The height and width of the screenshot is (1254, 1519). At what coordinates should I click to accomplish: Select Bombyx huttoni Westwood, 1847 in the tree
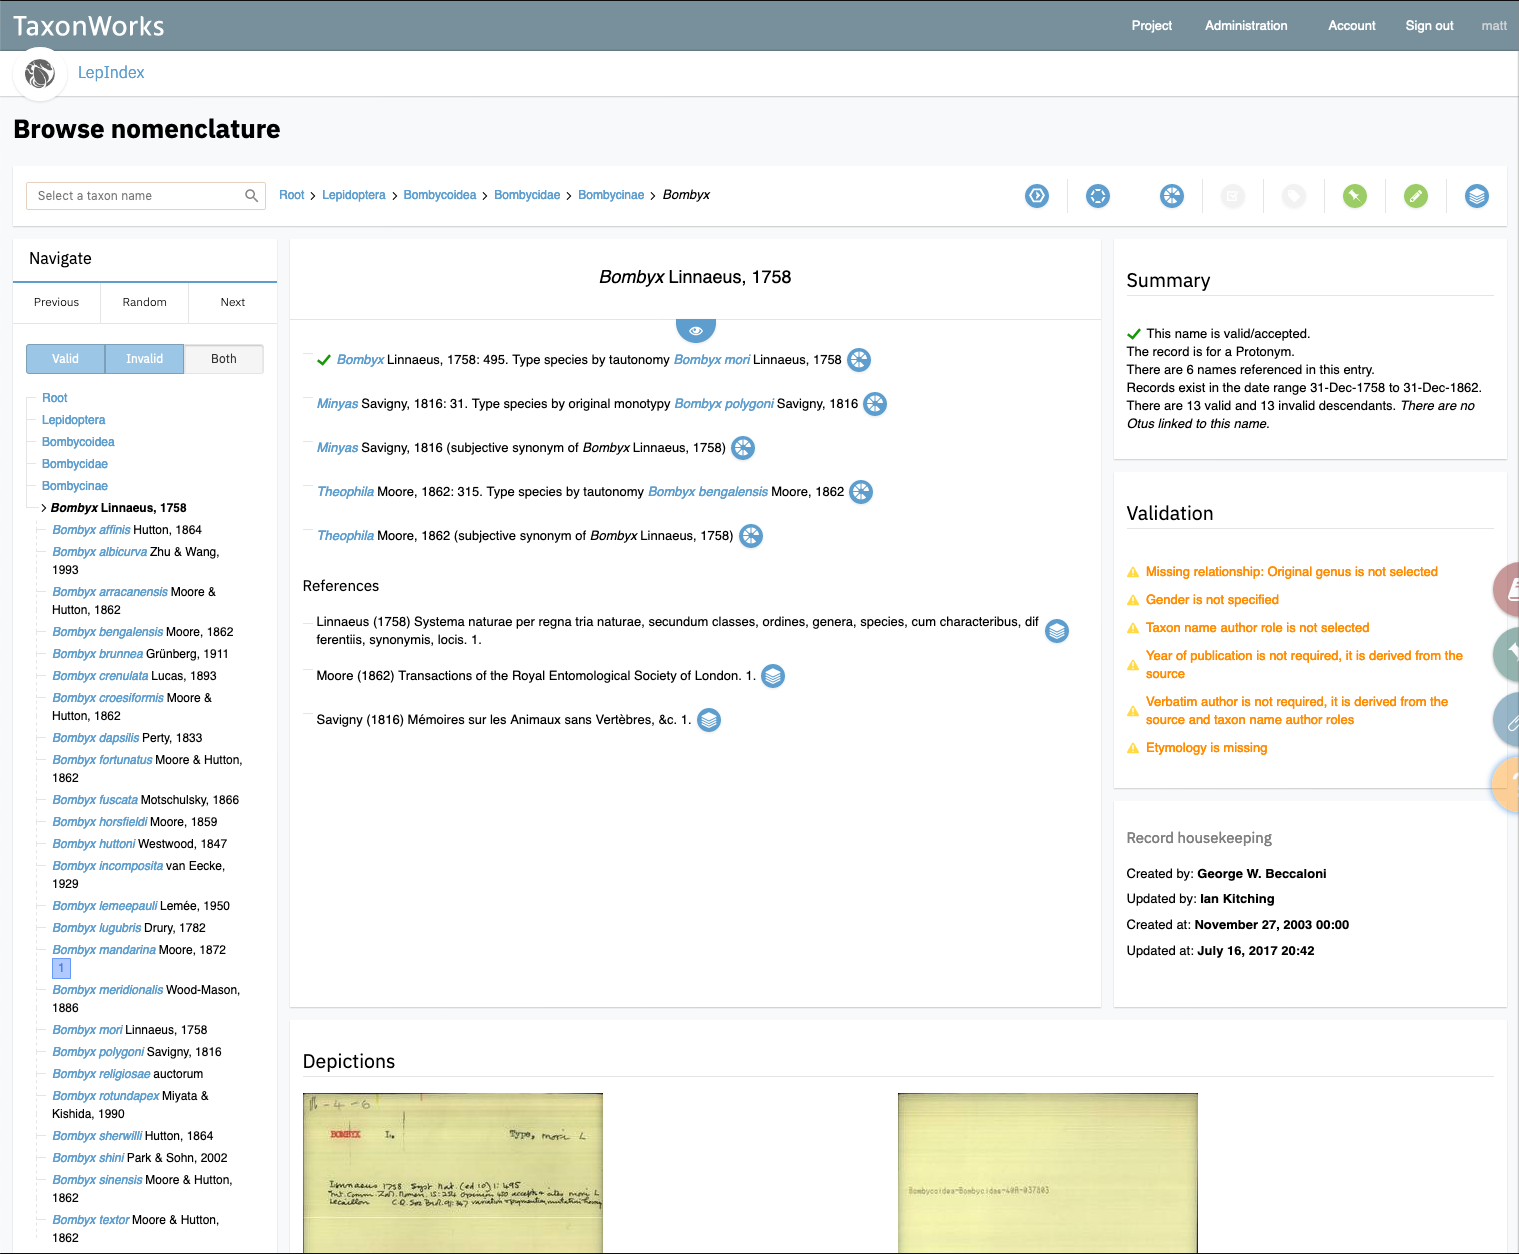140,844
